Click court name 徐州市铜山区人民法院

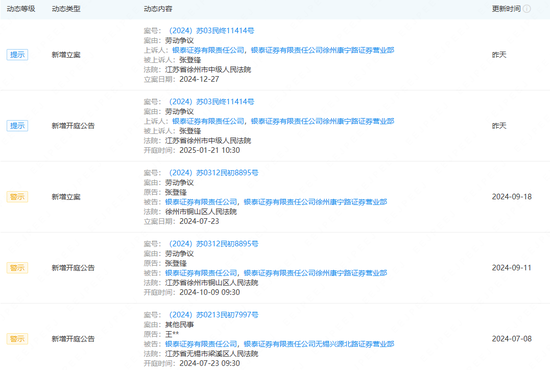pyautogui.click(x=201, y=212)
